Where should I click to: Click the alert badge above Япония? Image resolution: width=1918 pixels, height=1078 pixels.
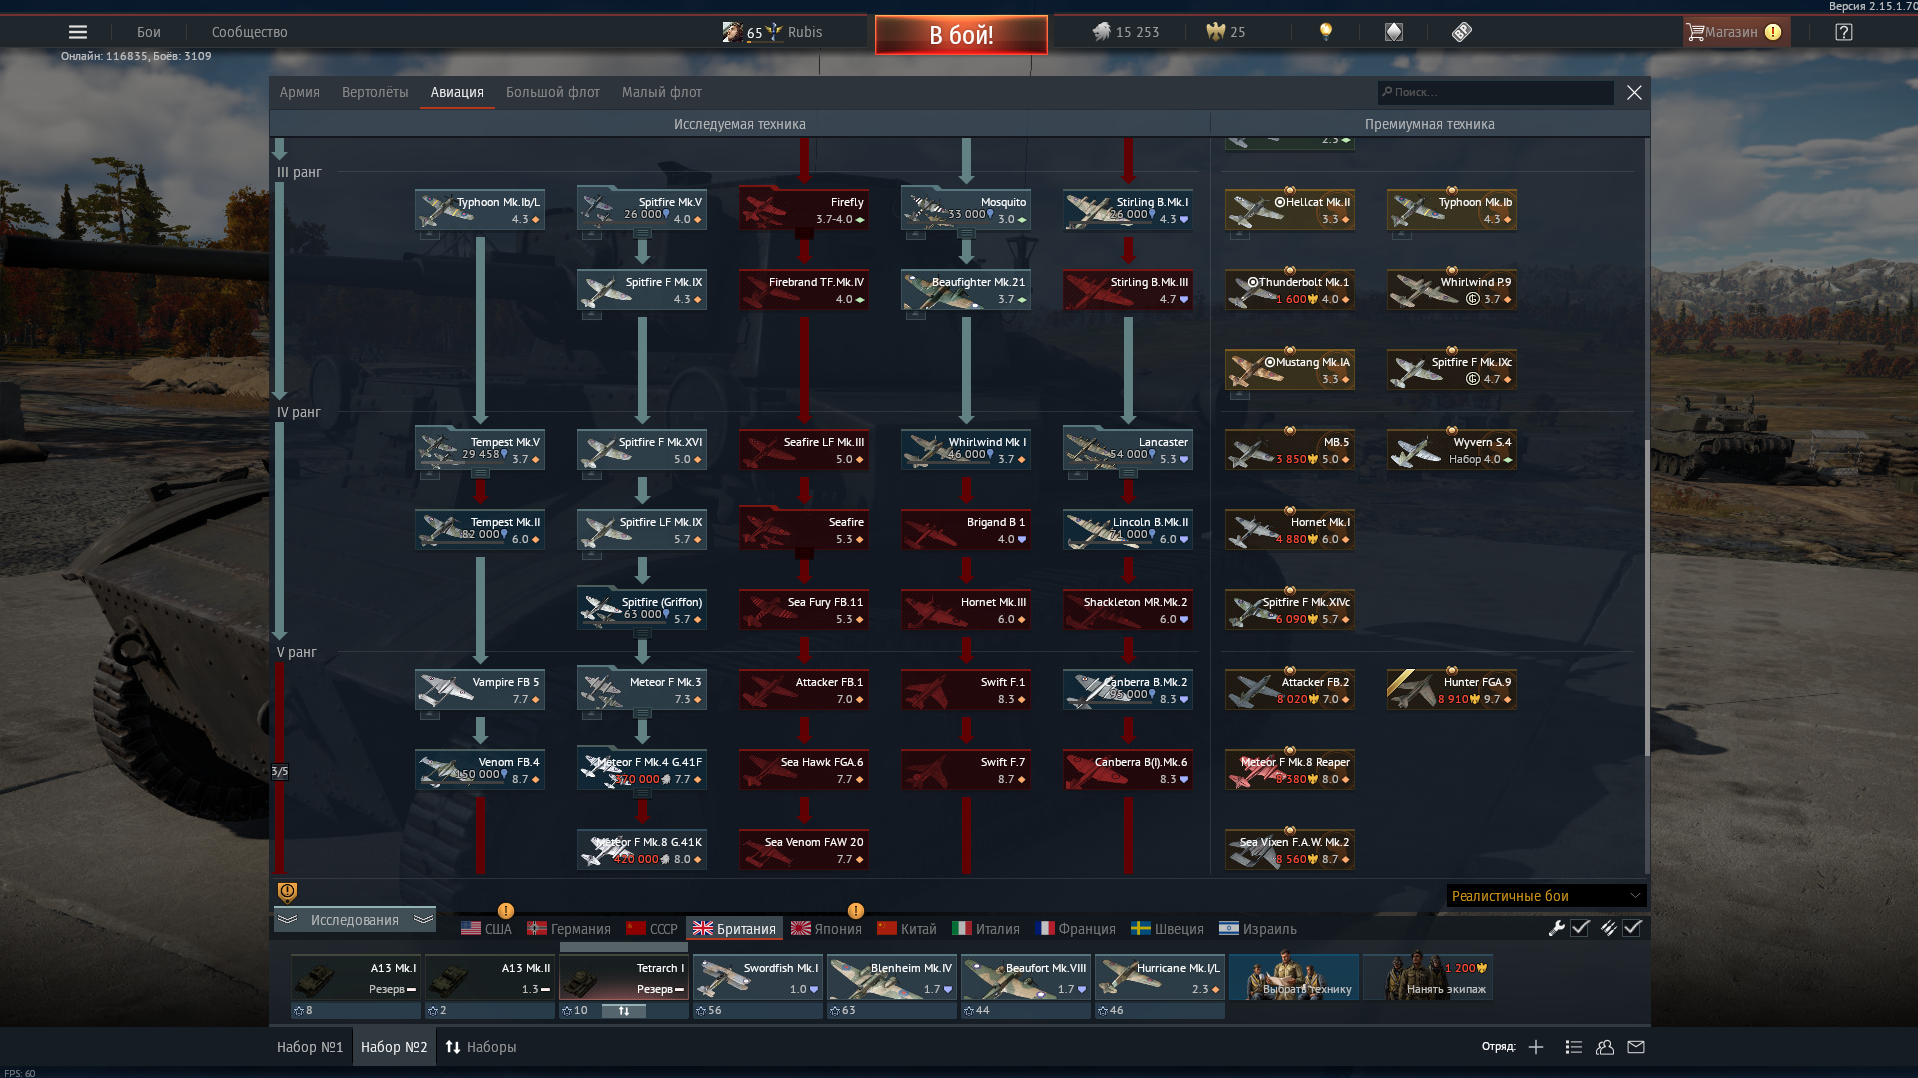click(x=856, y=910)
